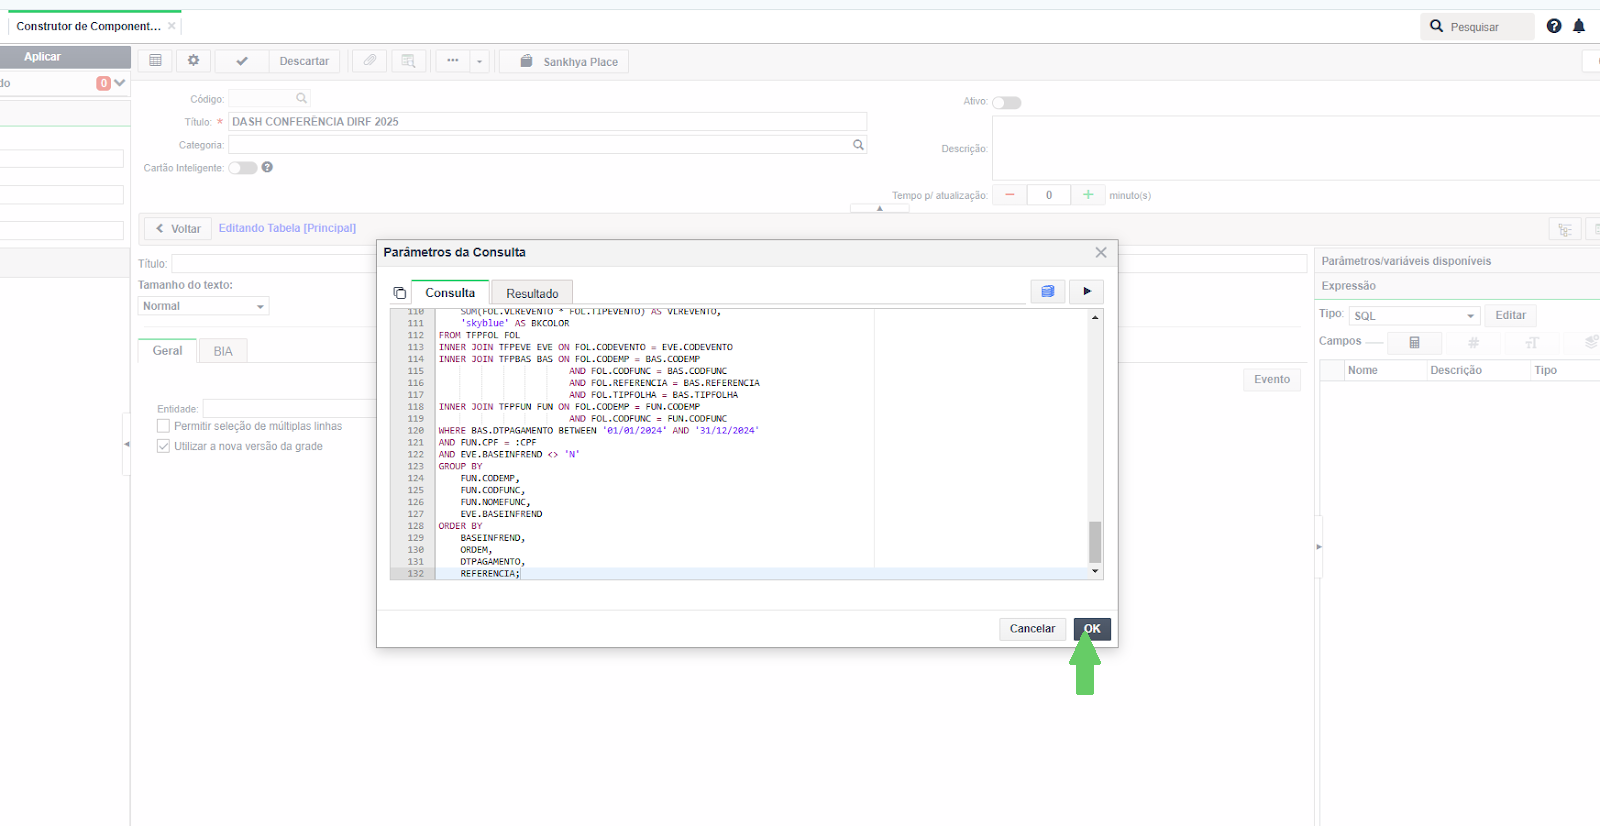Click the database icon in query dialog

coord(1048,292)
